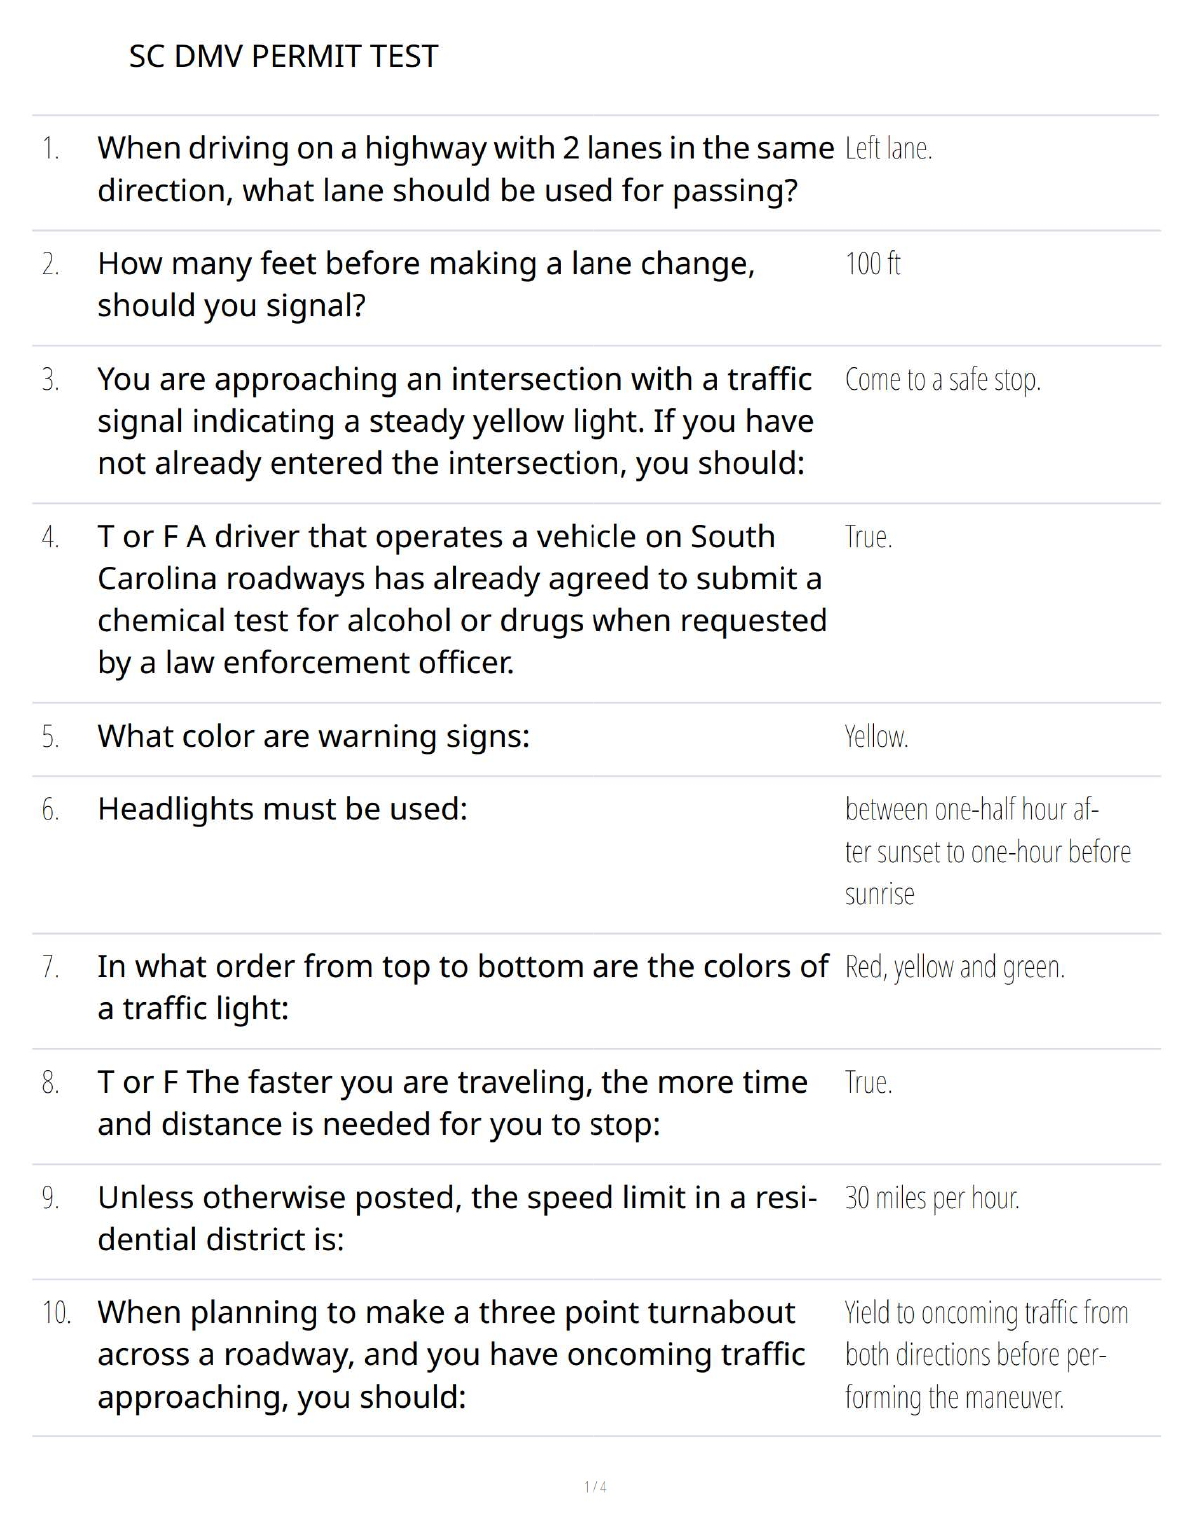Click the residential district speed limit question

[456, 1218]
